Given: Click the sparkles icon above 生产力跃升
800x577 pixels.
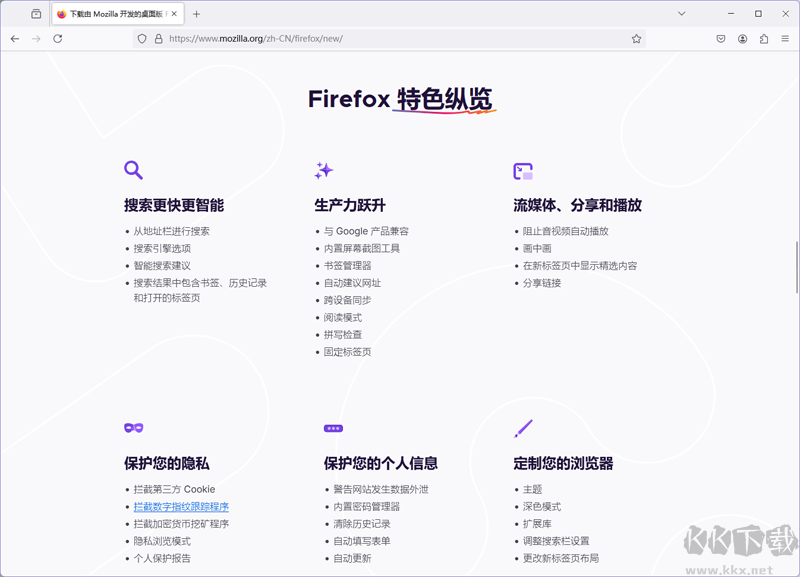Looking at the screenshot, I should pyautogui.click(x=323, y=170).
